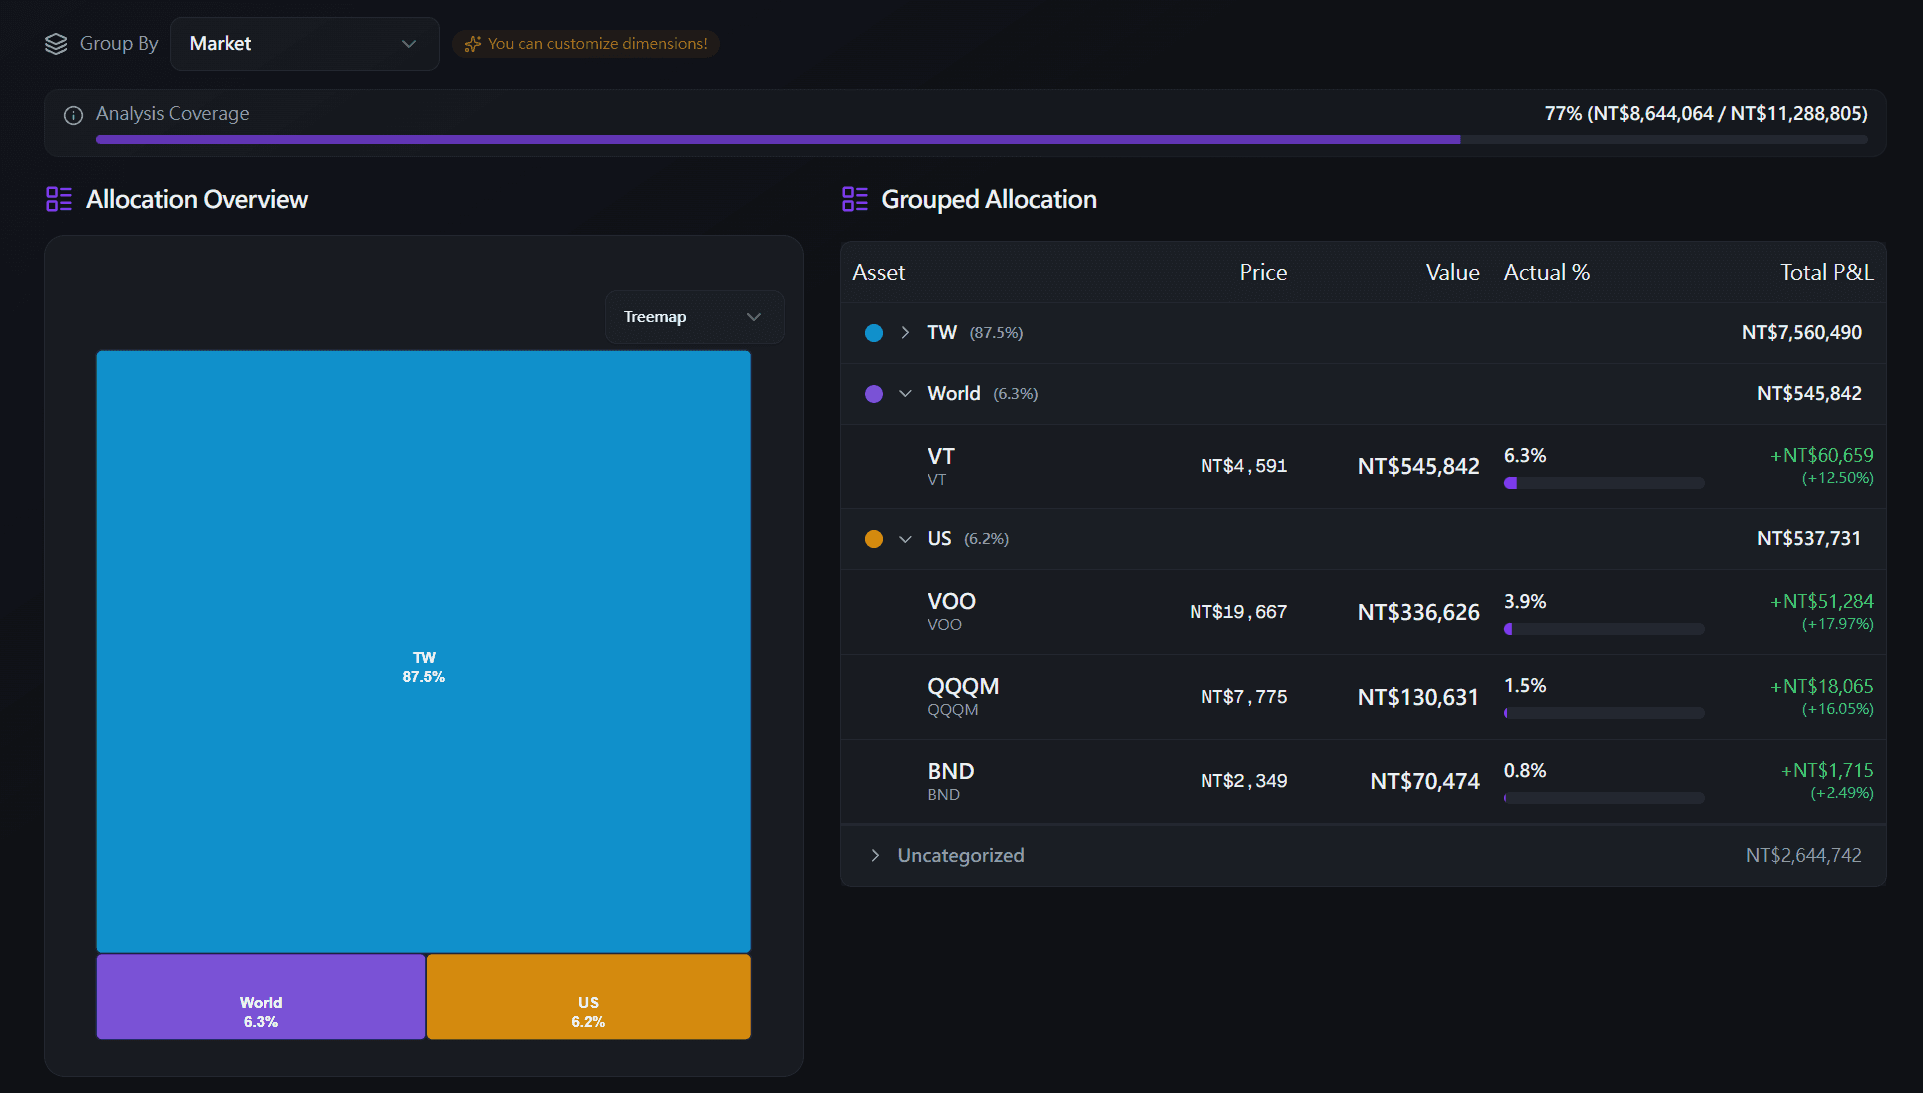Collapse the World group chevron
This screenshot has width=1923, height=1093.
tap(905, 394)
